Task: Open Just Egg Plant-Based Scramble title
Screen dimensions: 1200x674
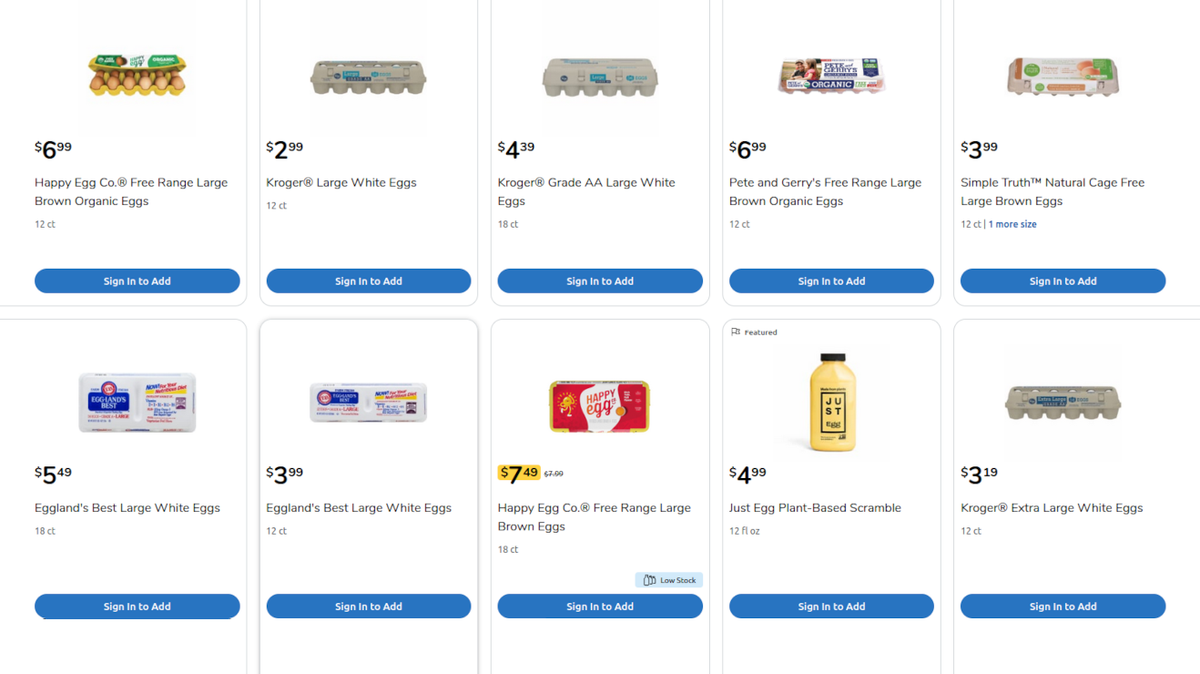Action: coord(815,508)
